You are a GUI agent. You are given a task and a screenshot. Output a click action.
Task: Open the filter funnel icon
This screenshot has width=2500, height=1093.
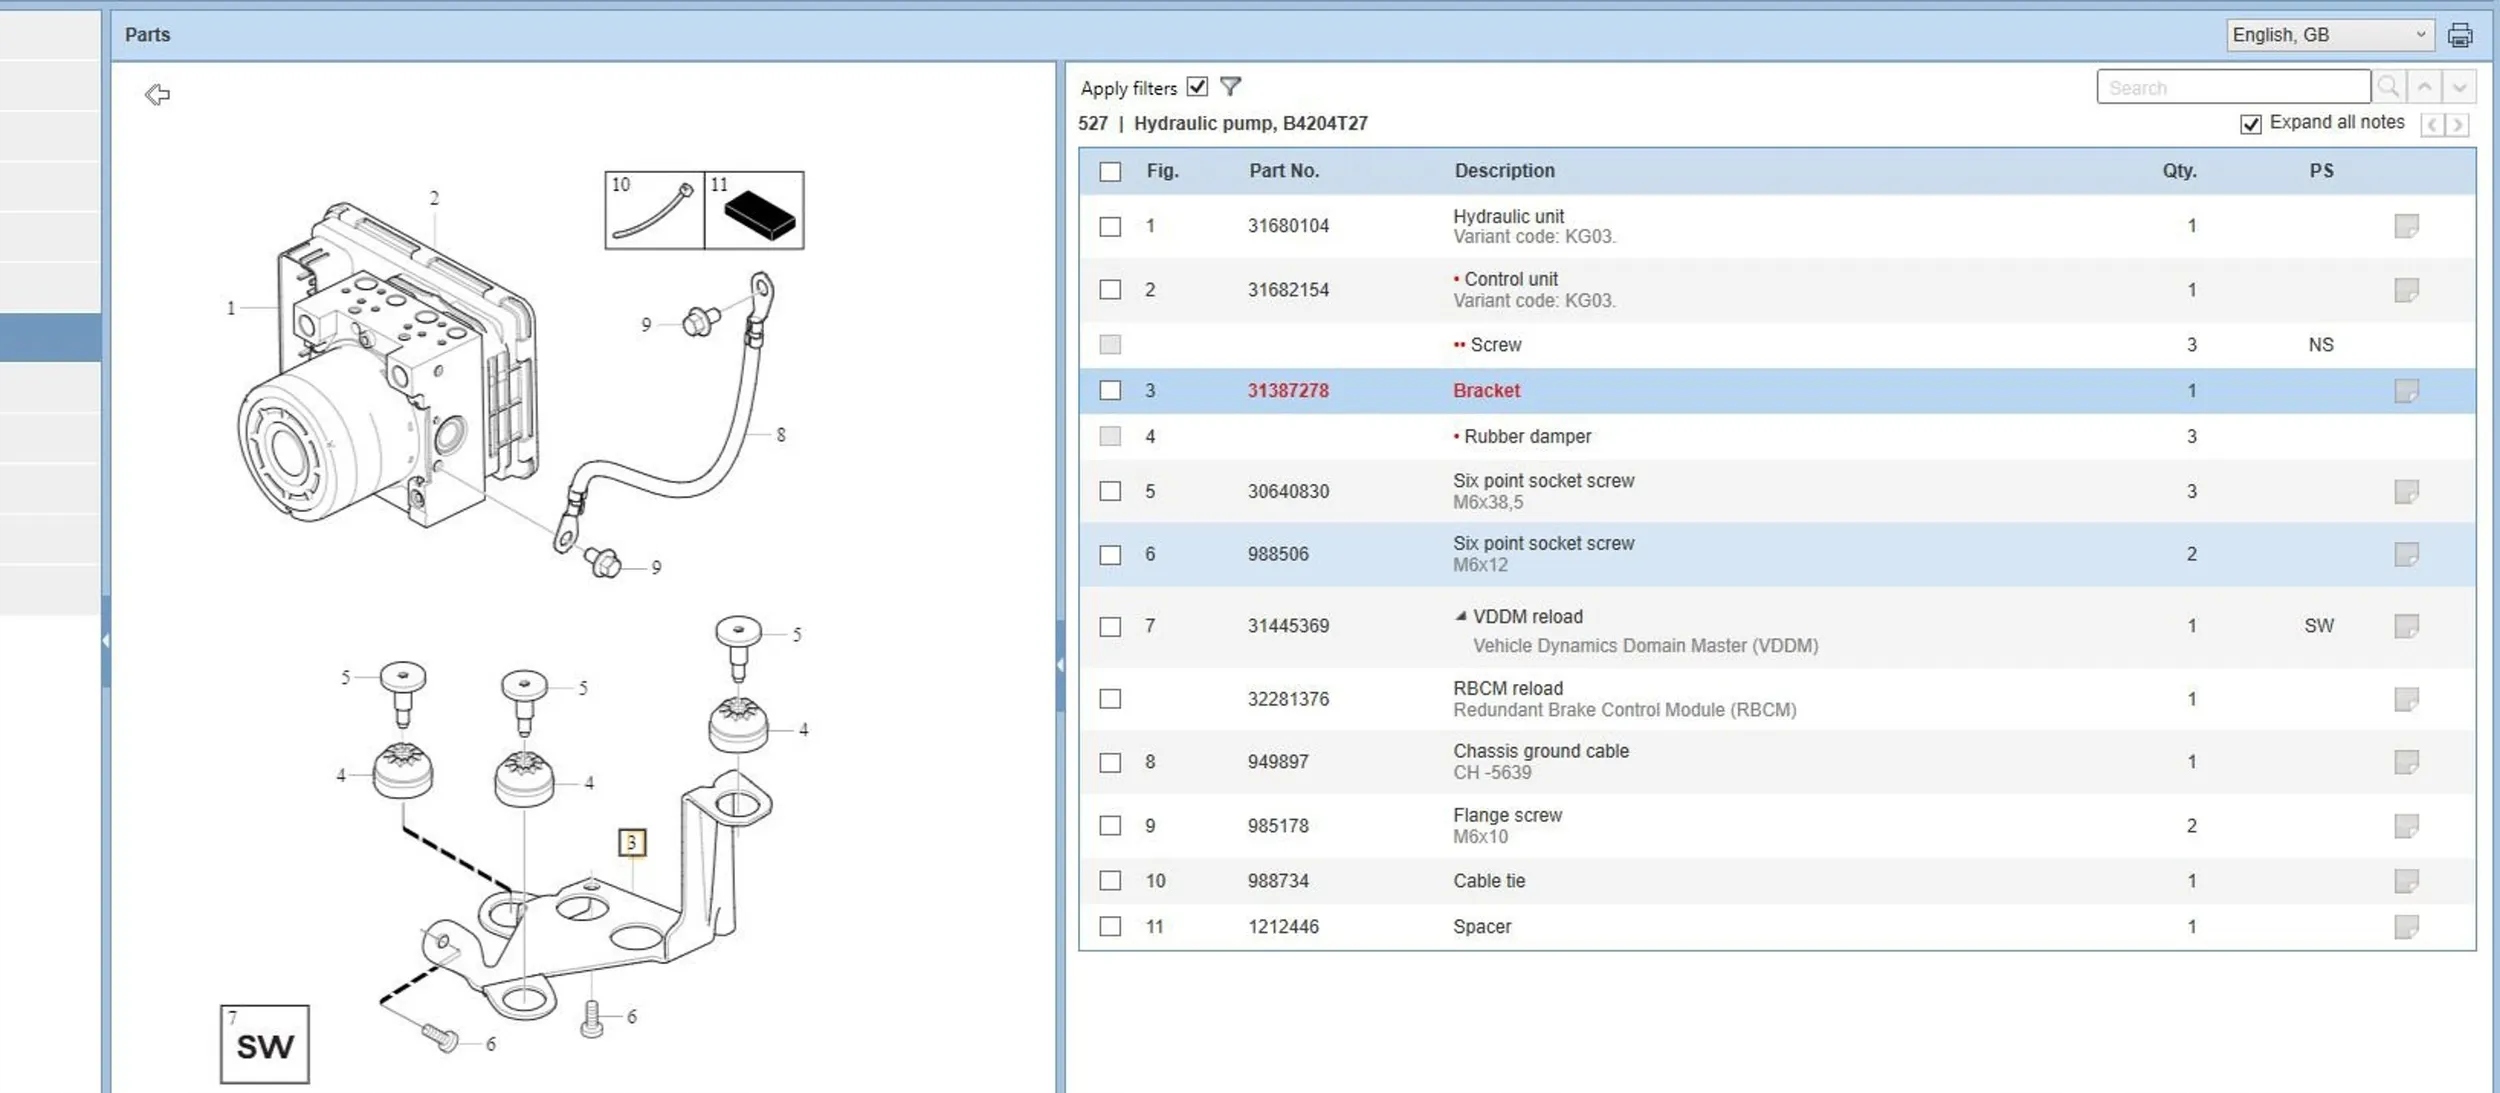point(1230,87)
